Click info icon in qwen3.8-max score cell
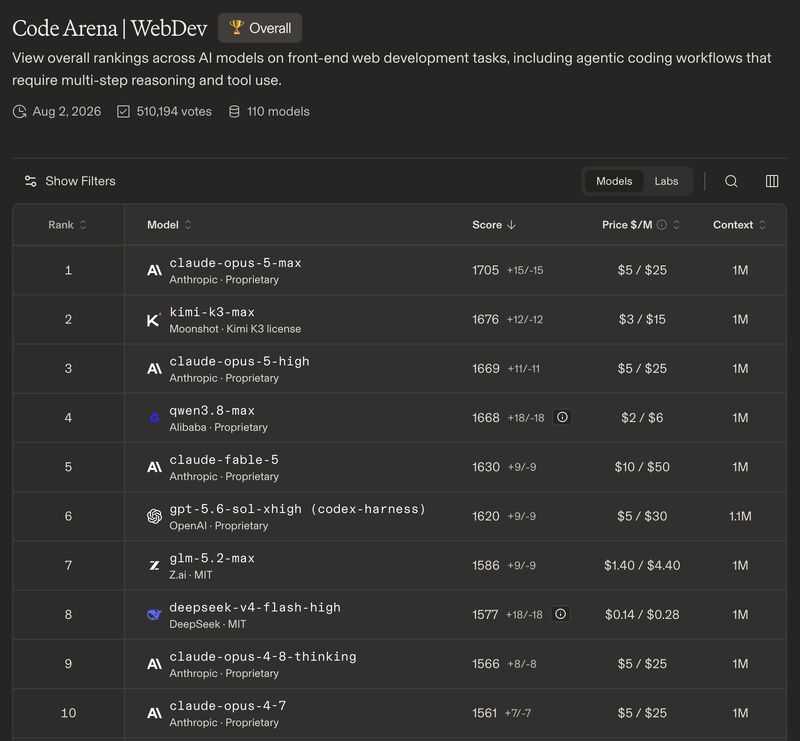The height and width of the screenshot is (741, 800). [x=562, y=417]
